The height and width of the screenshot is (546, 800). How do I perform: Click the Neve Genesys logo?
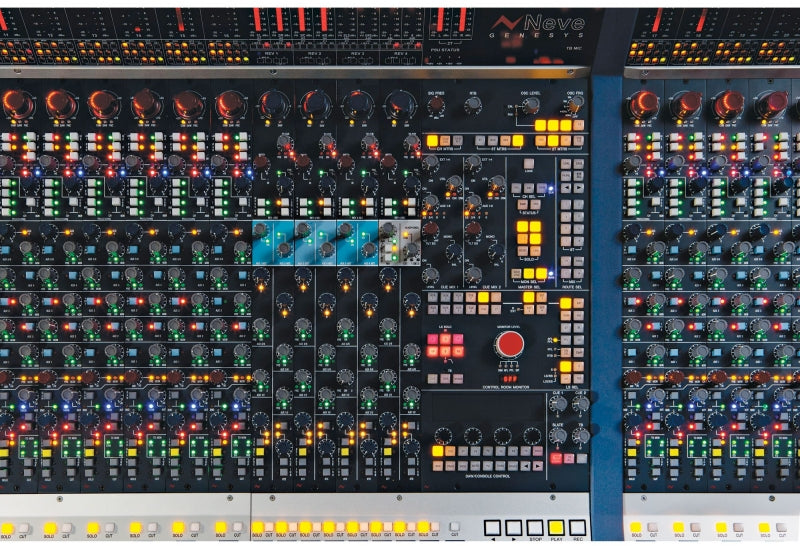click(x=548, y=25)
